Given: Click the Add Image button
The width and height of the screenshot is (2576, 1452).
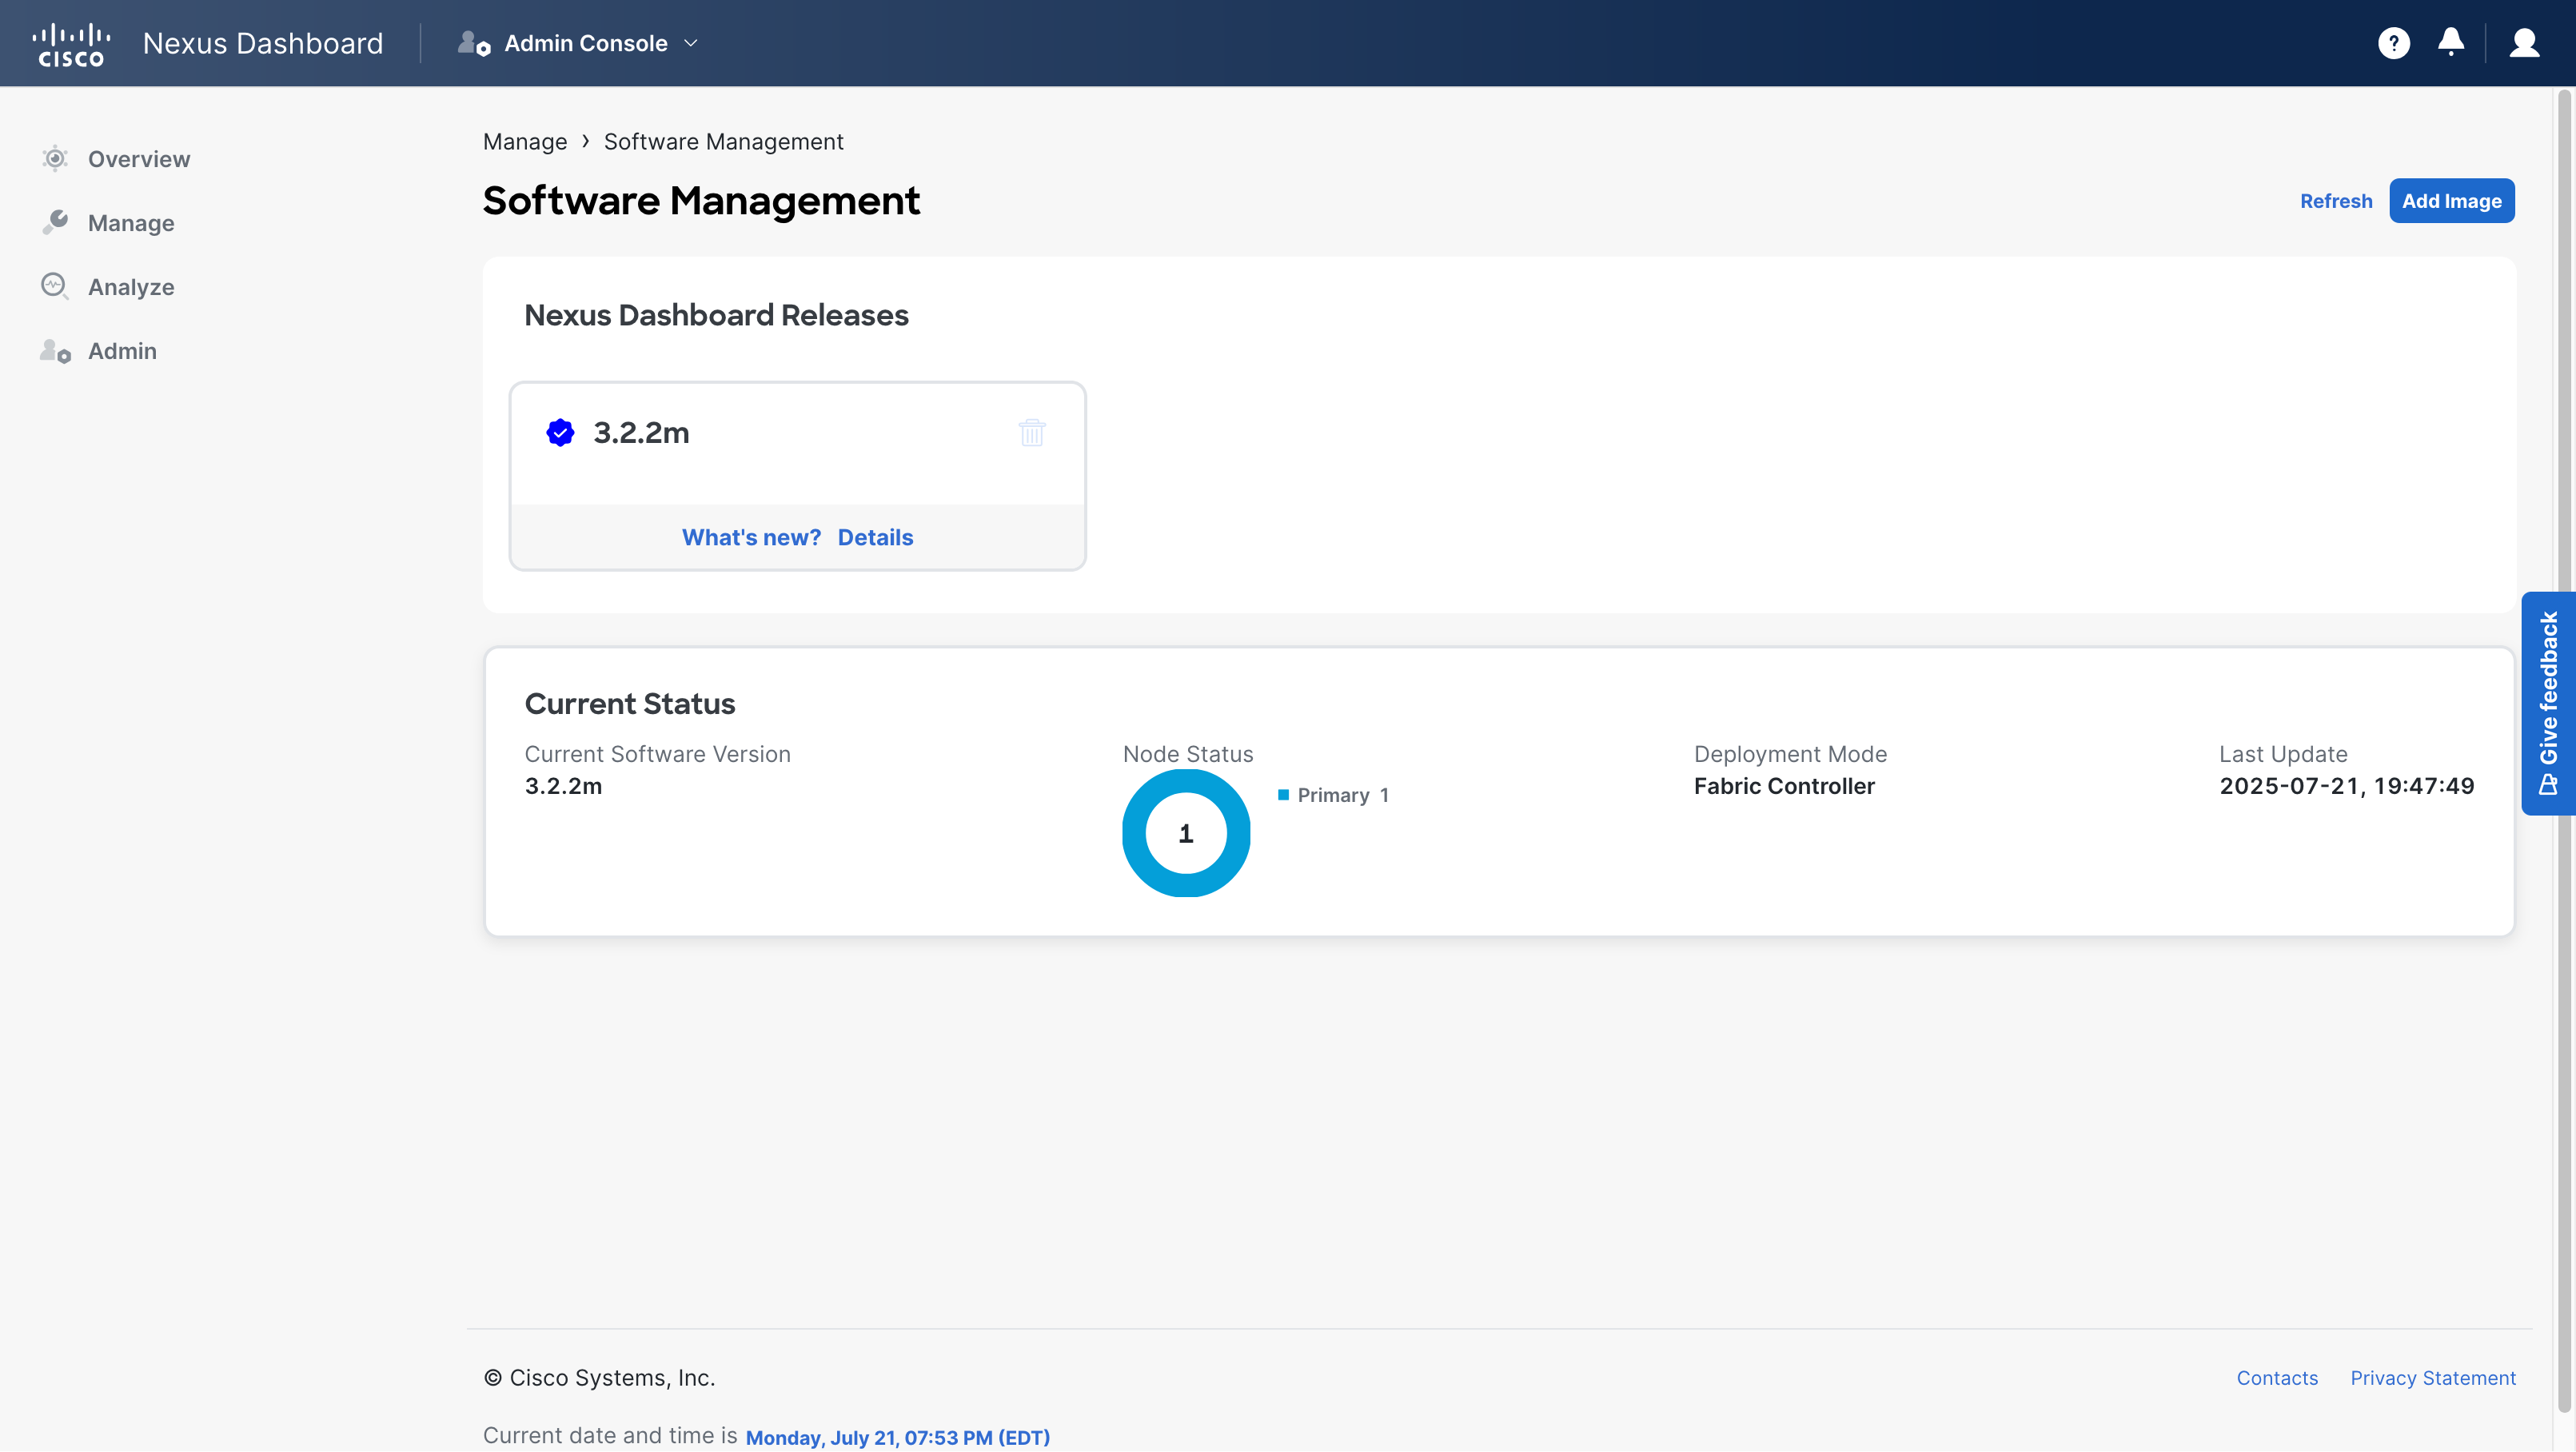Looking at the screenshot, I should (2451, 201).
